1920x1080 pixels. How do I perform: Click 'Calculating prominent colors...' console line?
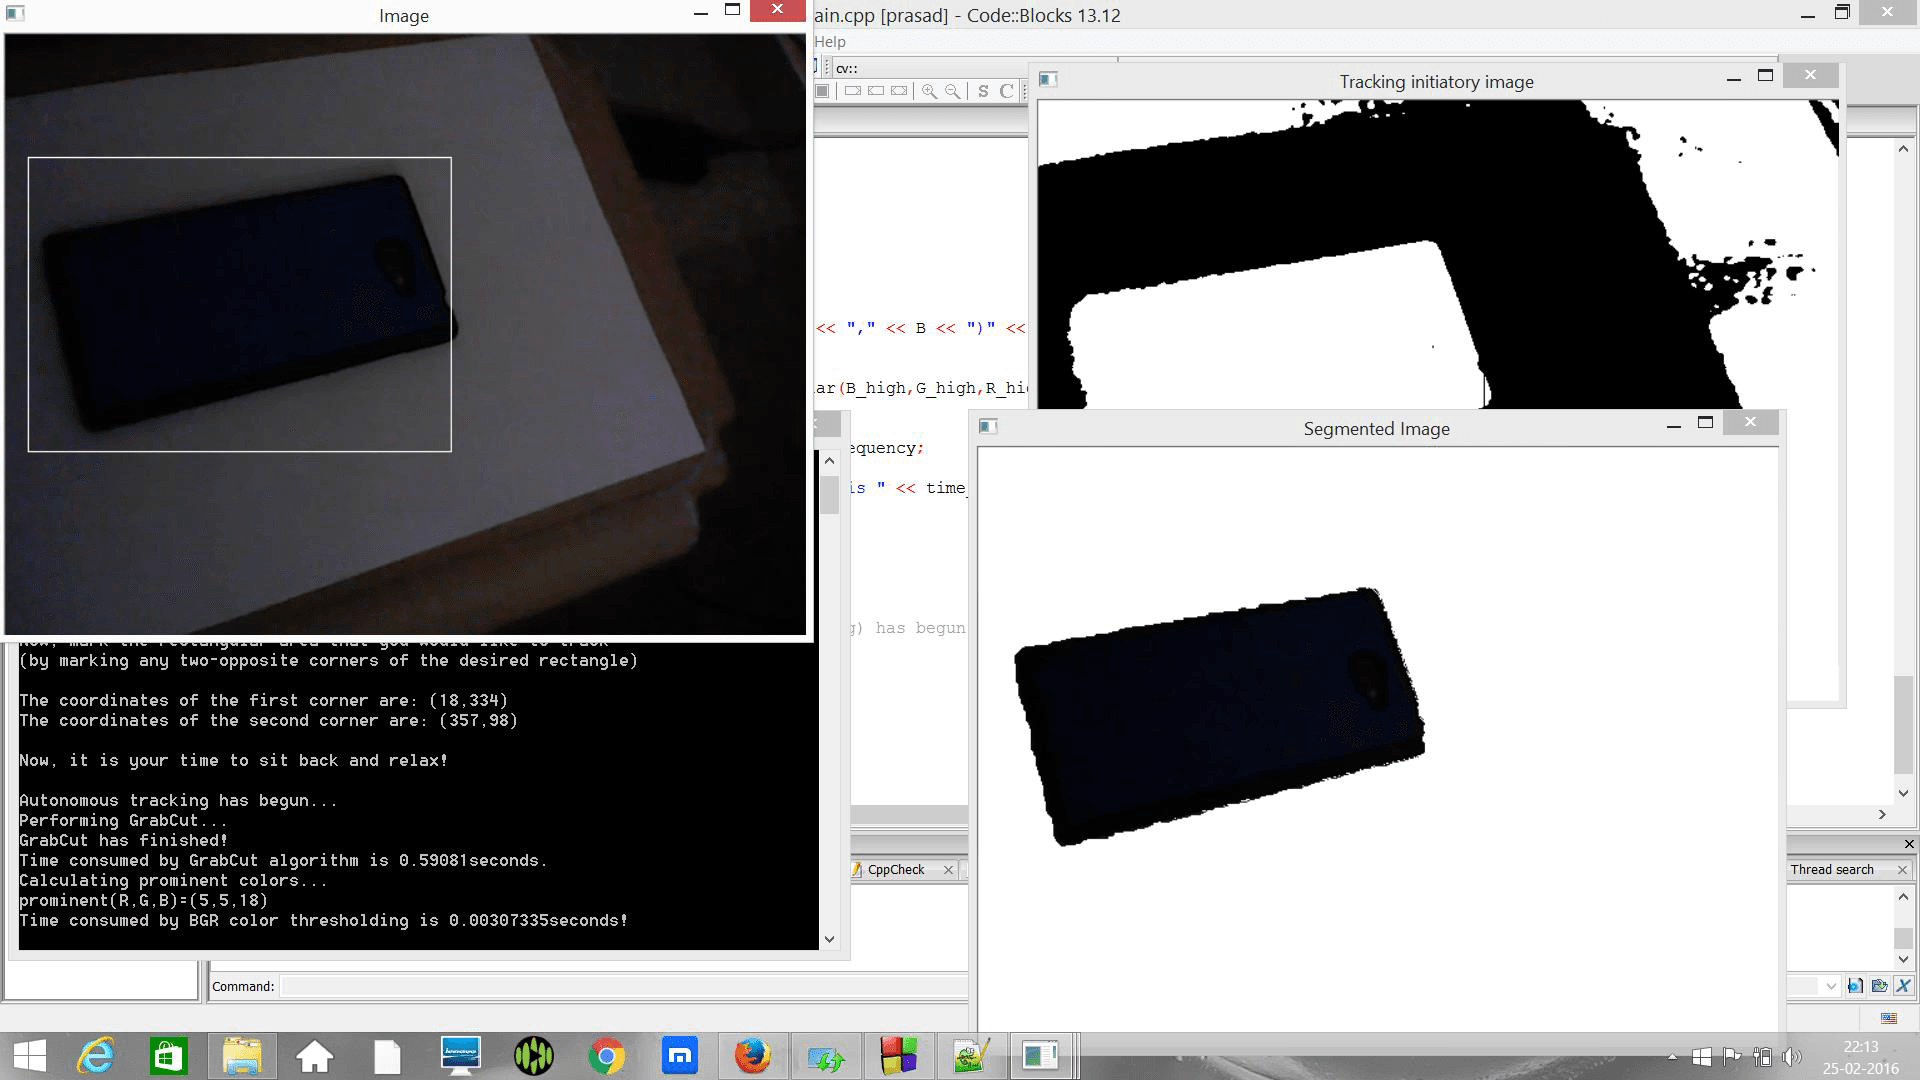[x=173, y=880]
